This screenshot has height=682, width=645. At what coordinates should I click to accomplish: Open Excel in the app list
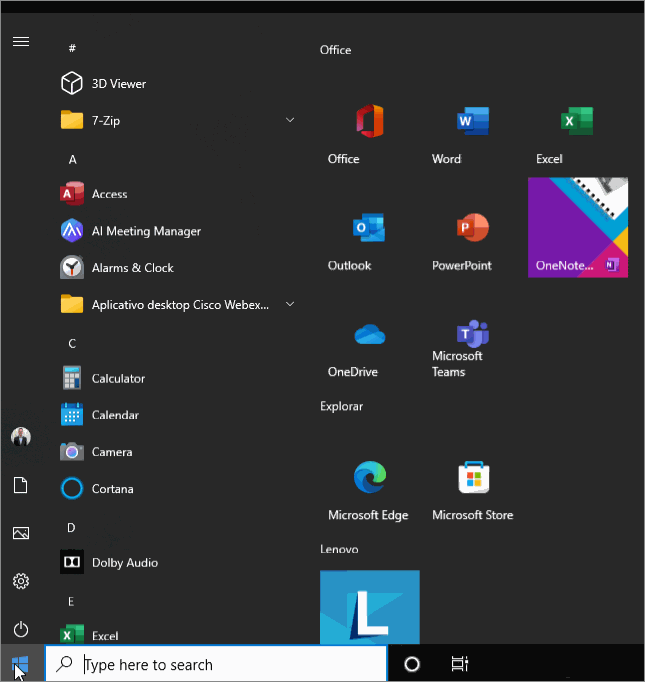tap(178, 635)
